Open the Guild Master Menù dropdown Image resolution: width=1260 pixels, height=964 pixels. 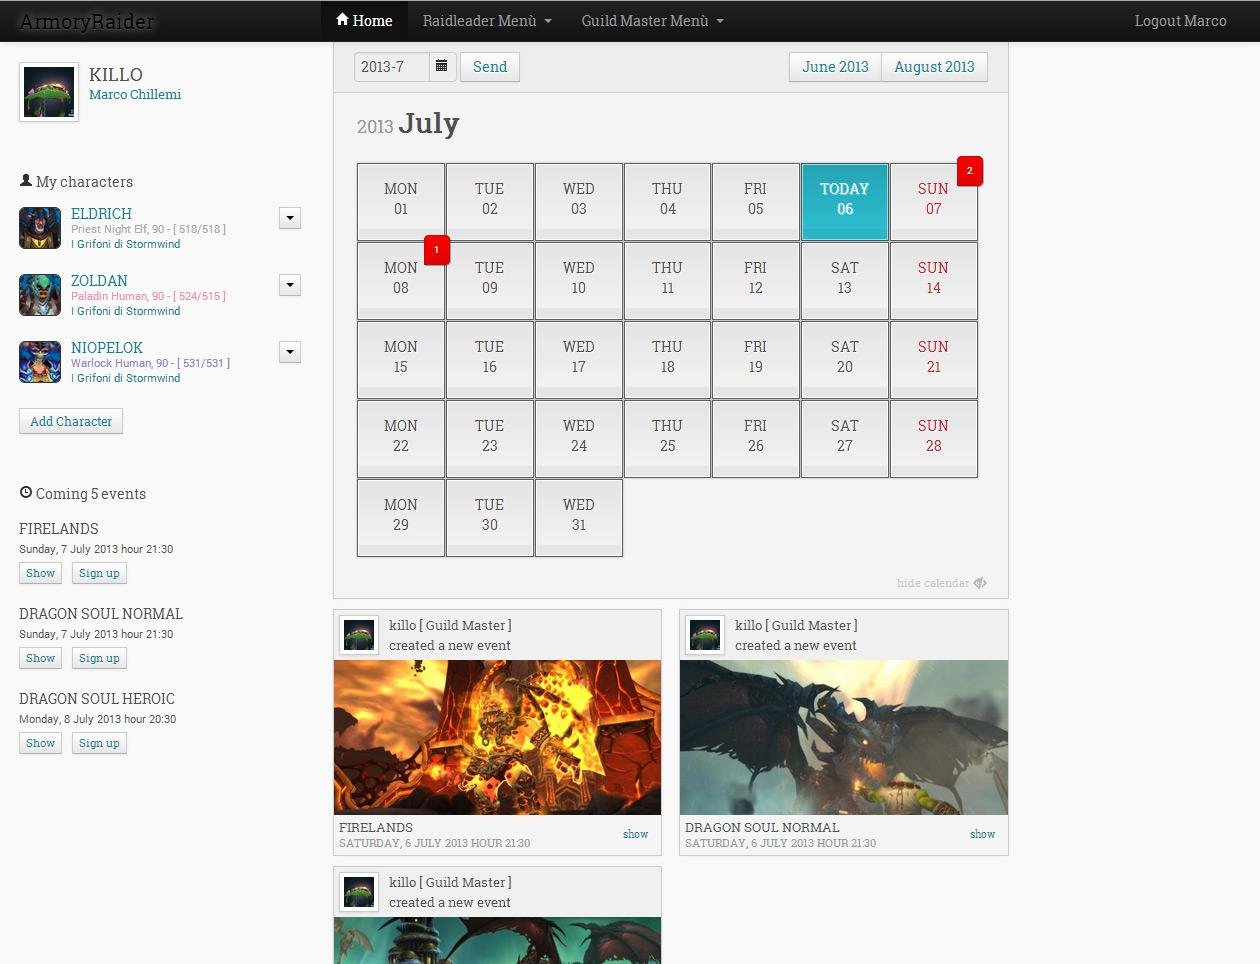[651, 20]
